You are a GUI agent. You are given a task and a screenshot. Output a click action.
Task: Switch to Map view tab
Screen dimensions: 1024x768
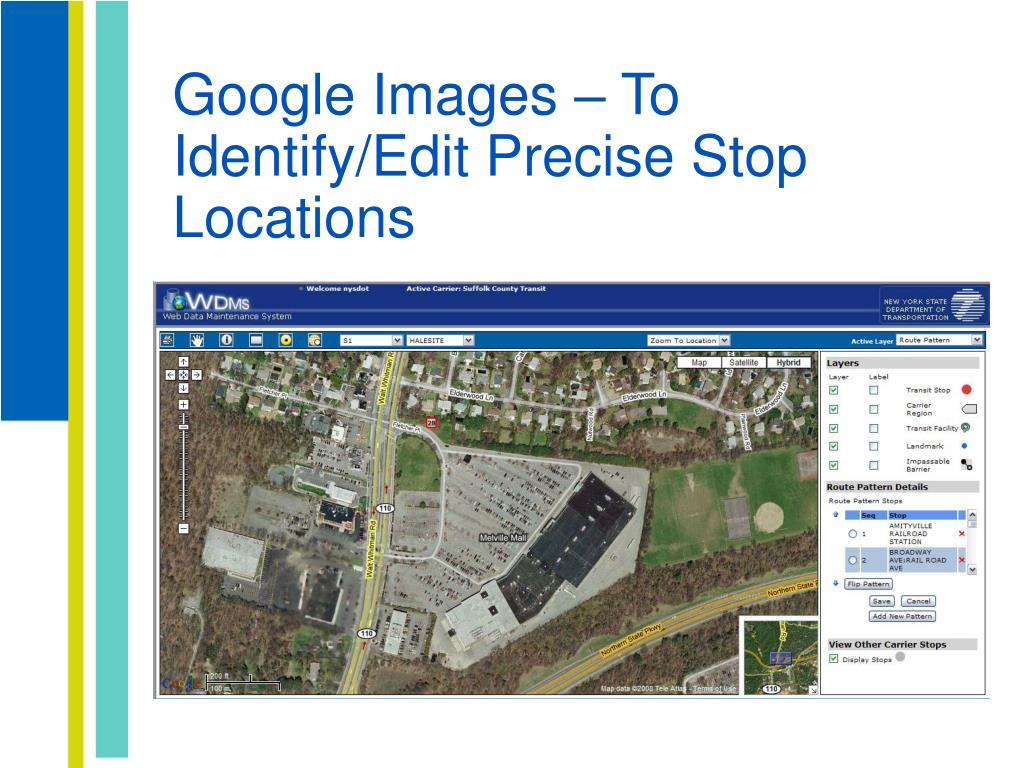(x=699, y=362)
